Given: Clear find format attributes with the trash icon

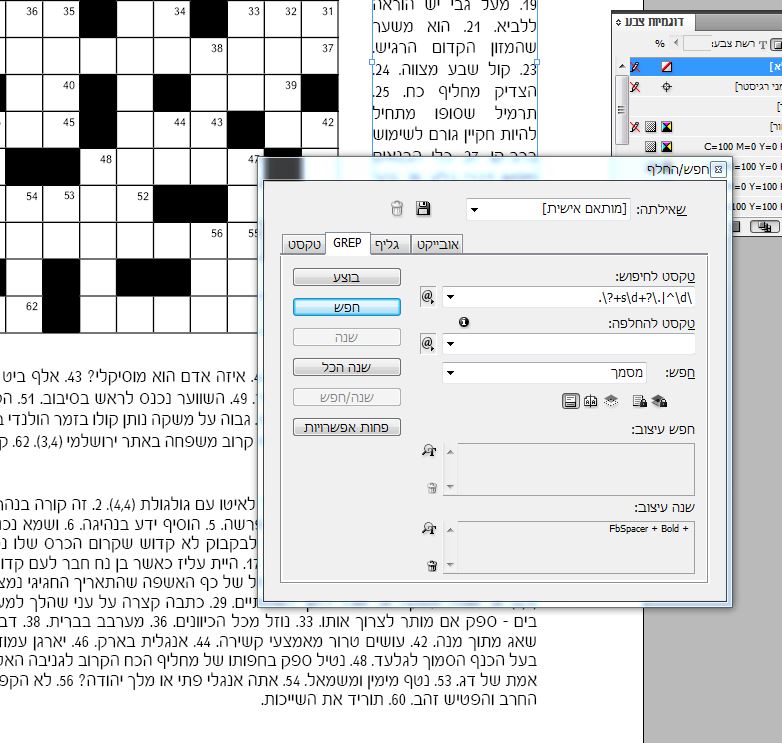Looking at the screenshot, I should click(432, 488).
